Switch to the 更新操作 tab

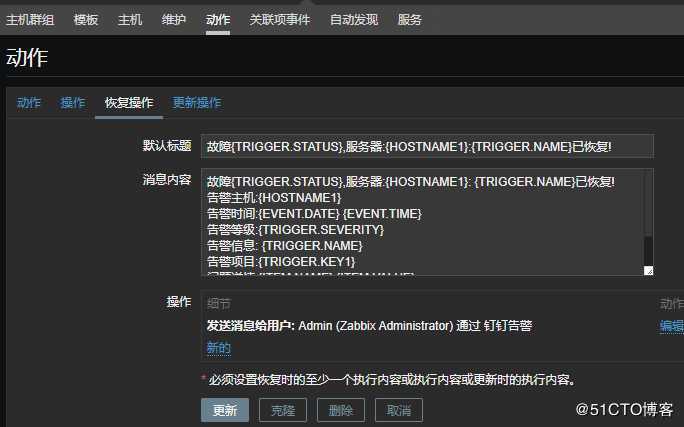click(x=197, y=102)
